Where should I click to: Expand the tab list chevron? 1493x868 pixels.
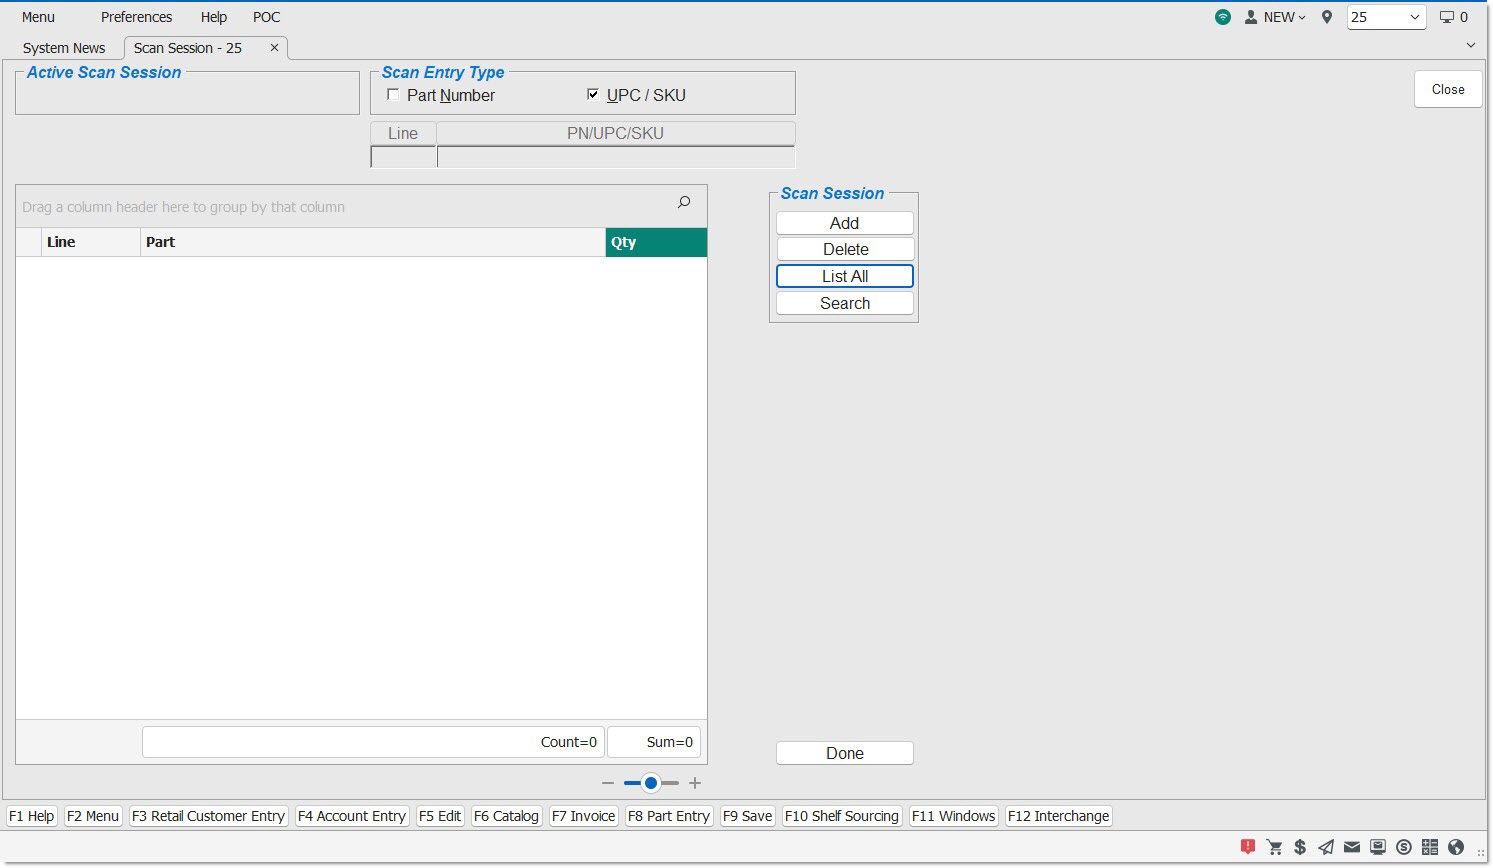pyautogui.click(x=1471, y=45)
